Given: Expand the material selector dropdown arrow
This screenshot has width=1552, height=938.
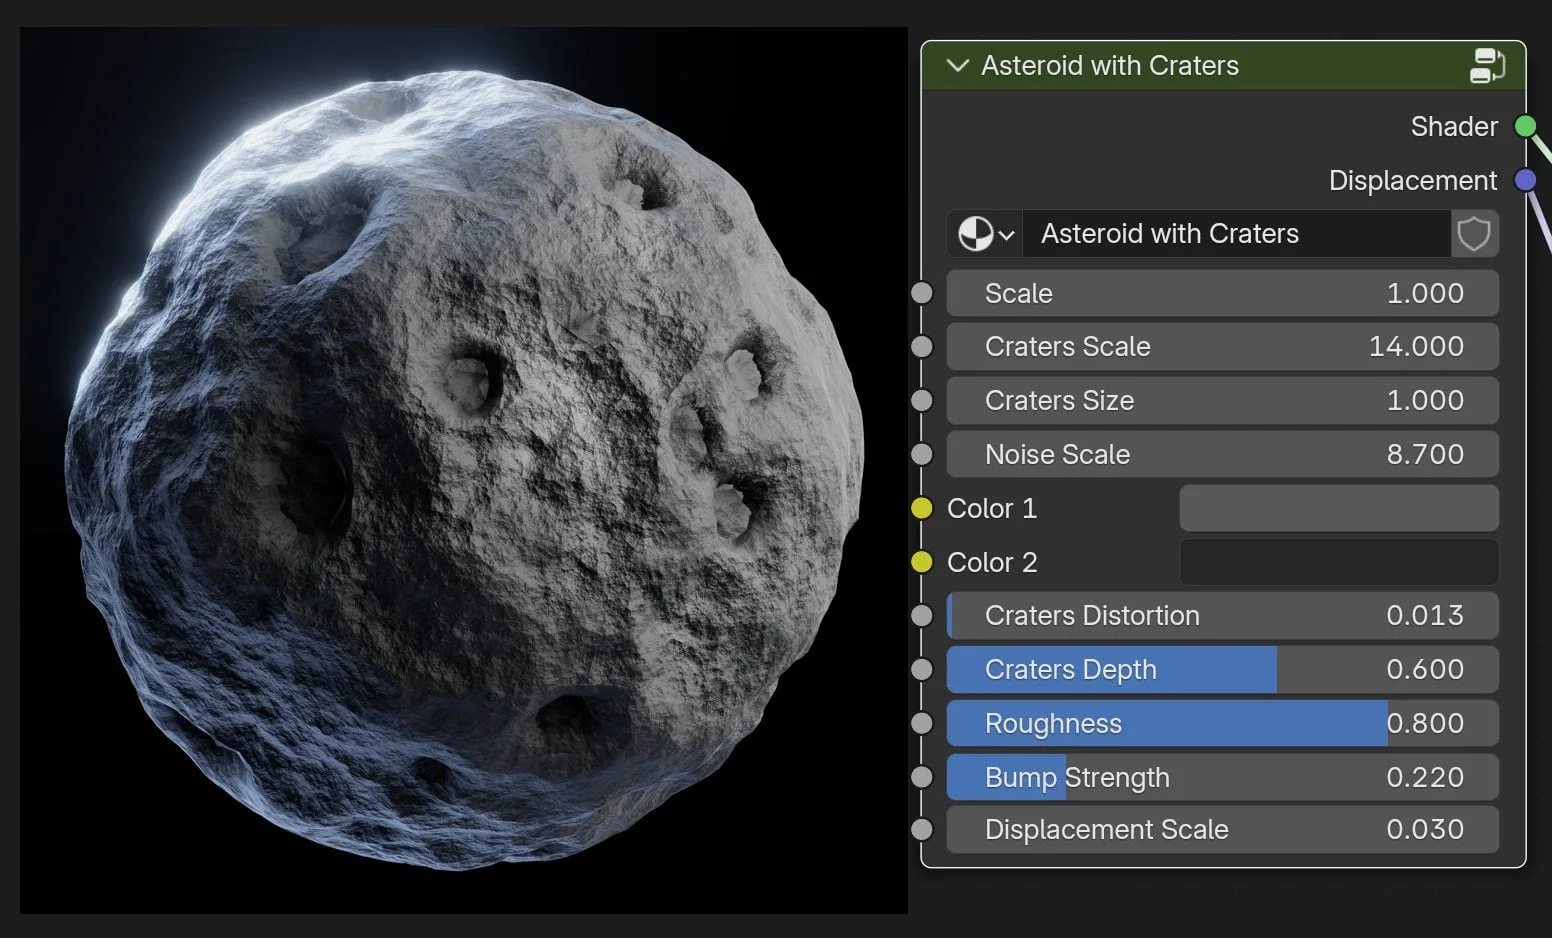Looking at the screenshot, I should pyautogui.click(x=1005, y=233).
